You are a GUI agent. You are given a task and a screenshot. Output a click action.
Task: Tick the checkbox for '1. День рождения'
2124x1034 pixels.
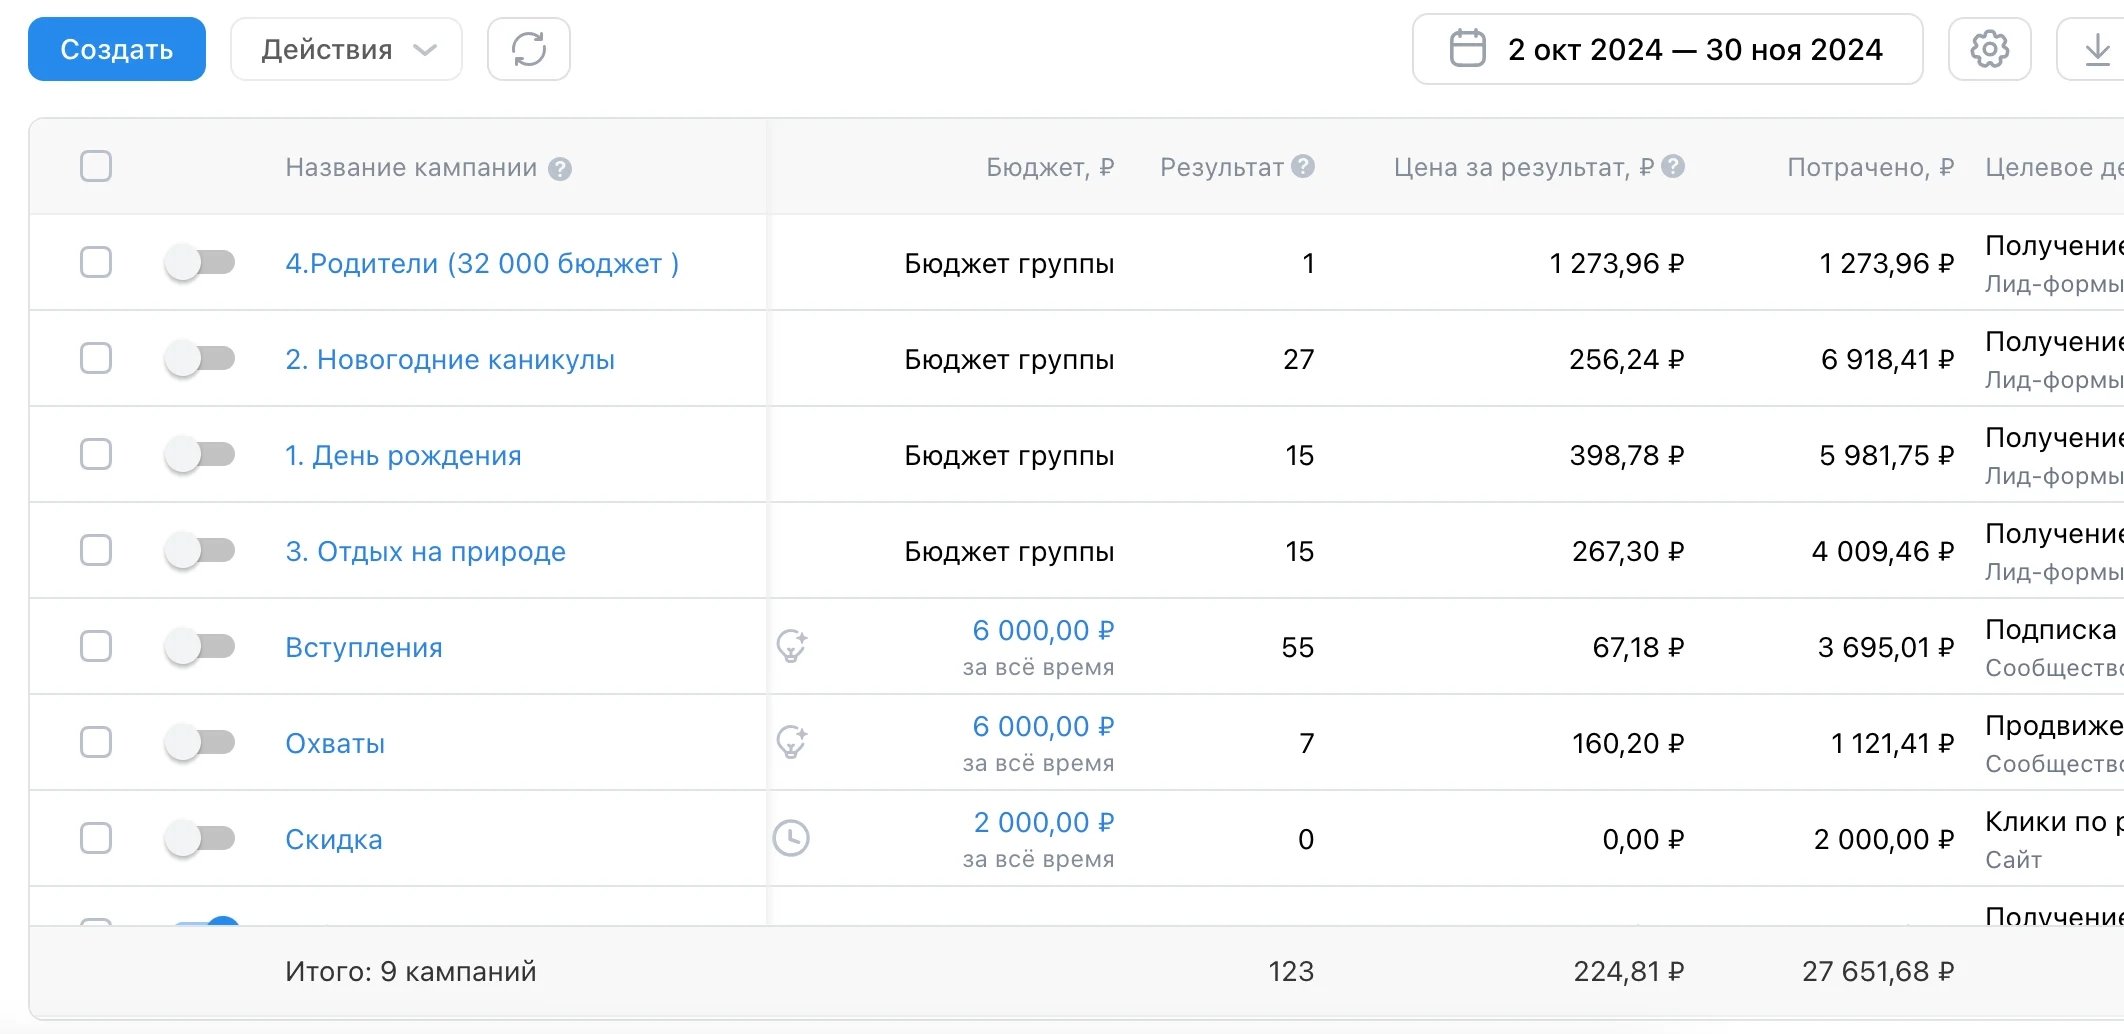(x=96, y=455)
